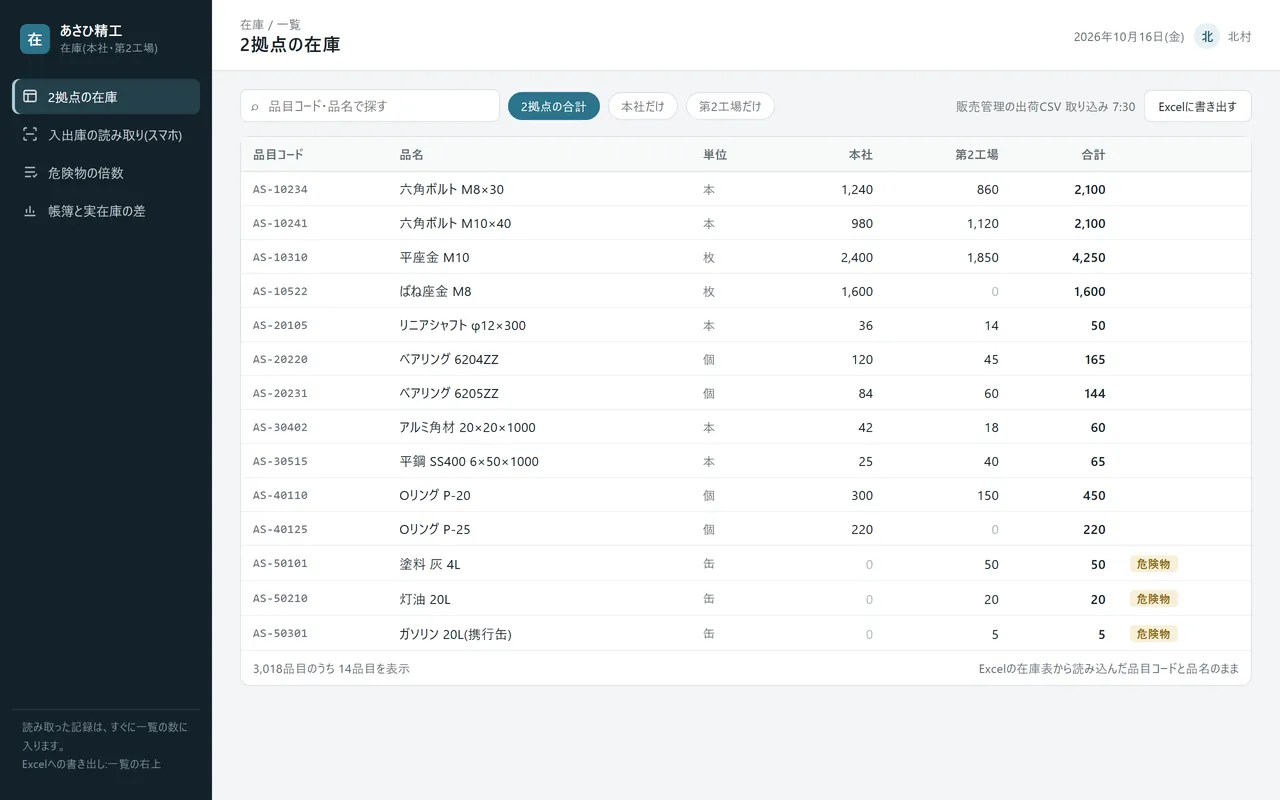Click total 165 for ベアリング 6204ZZ
The height and width of the screenshot is (800, 1280).
coord(1095,359)
